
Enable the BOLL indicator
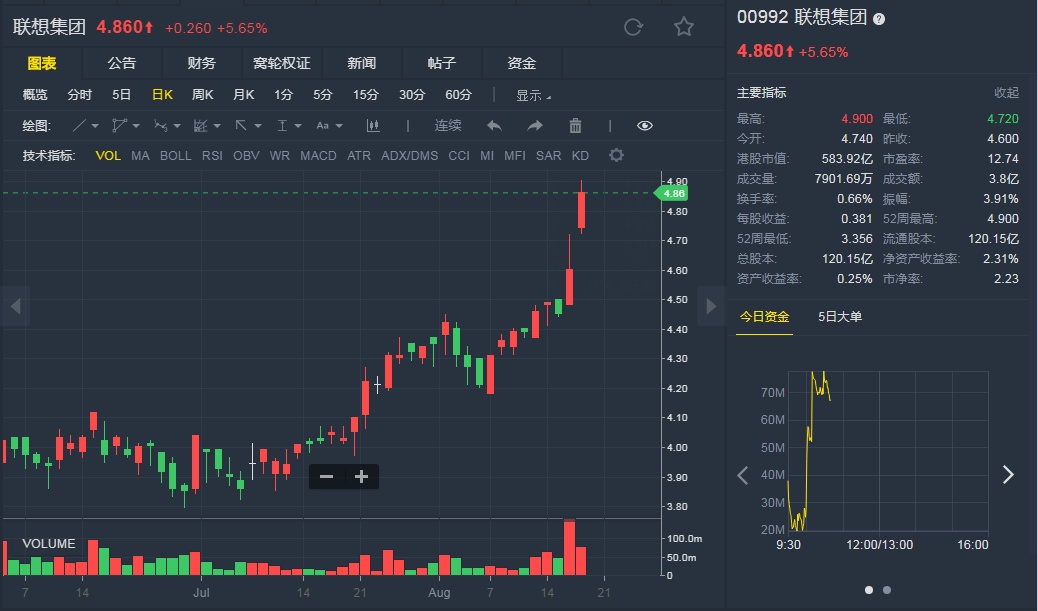click(x=175, y=155)
